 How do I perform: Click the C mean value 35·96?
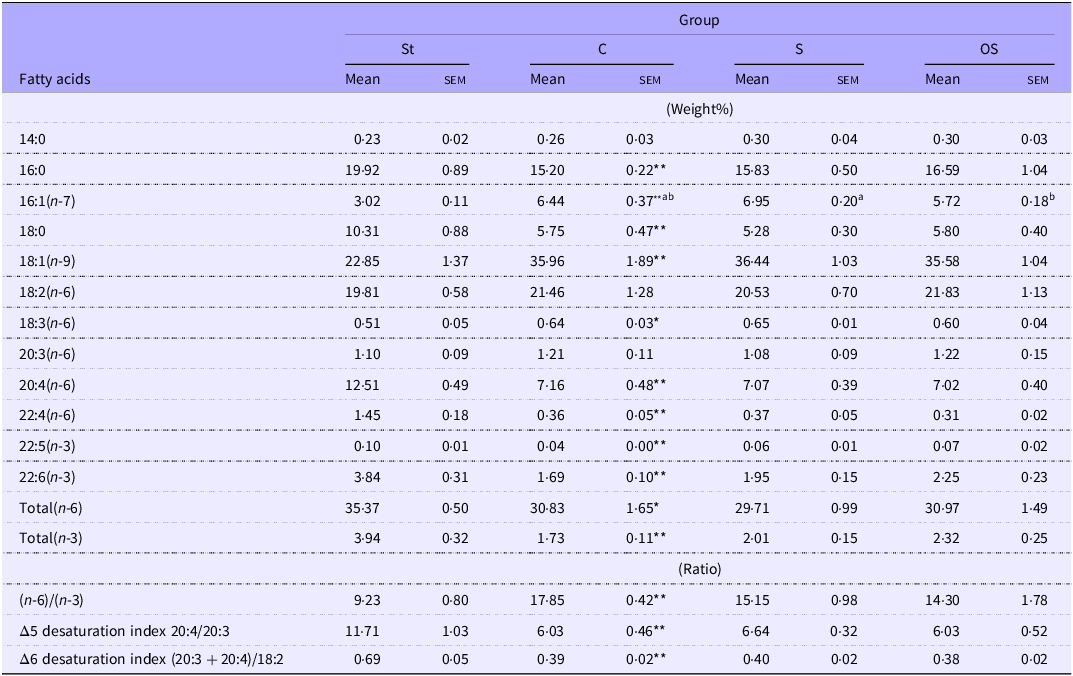click(x=547, y=261)
